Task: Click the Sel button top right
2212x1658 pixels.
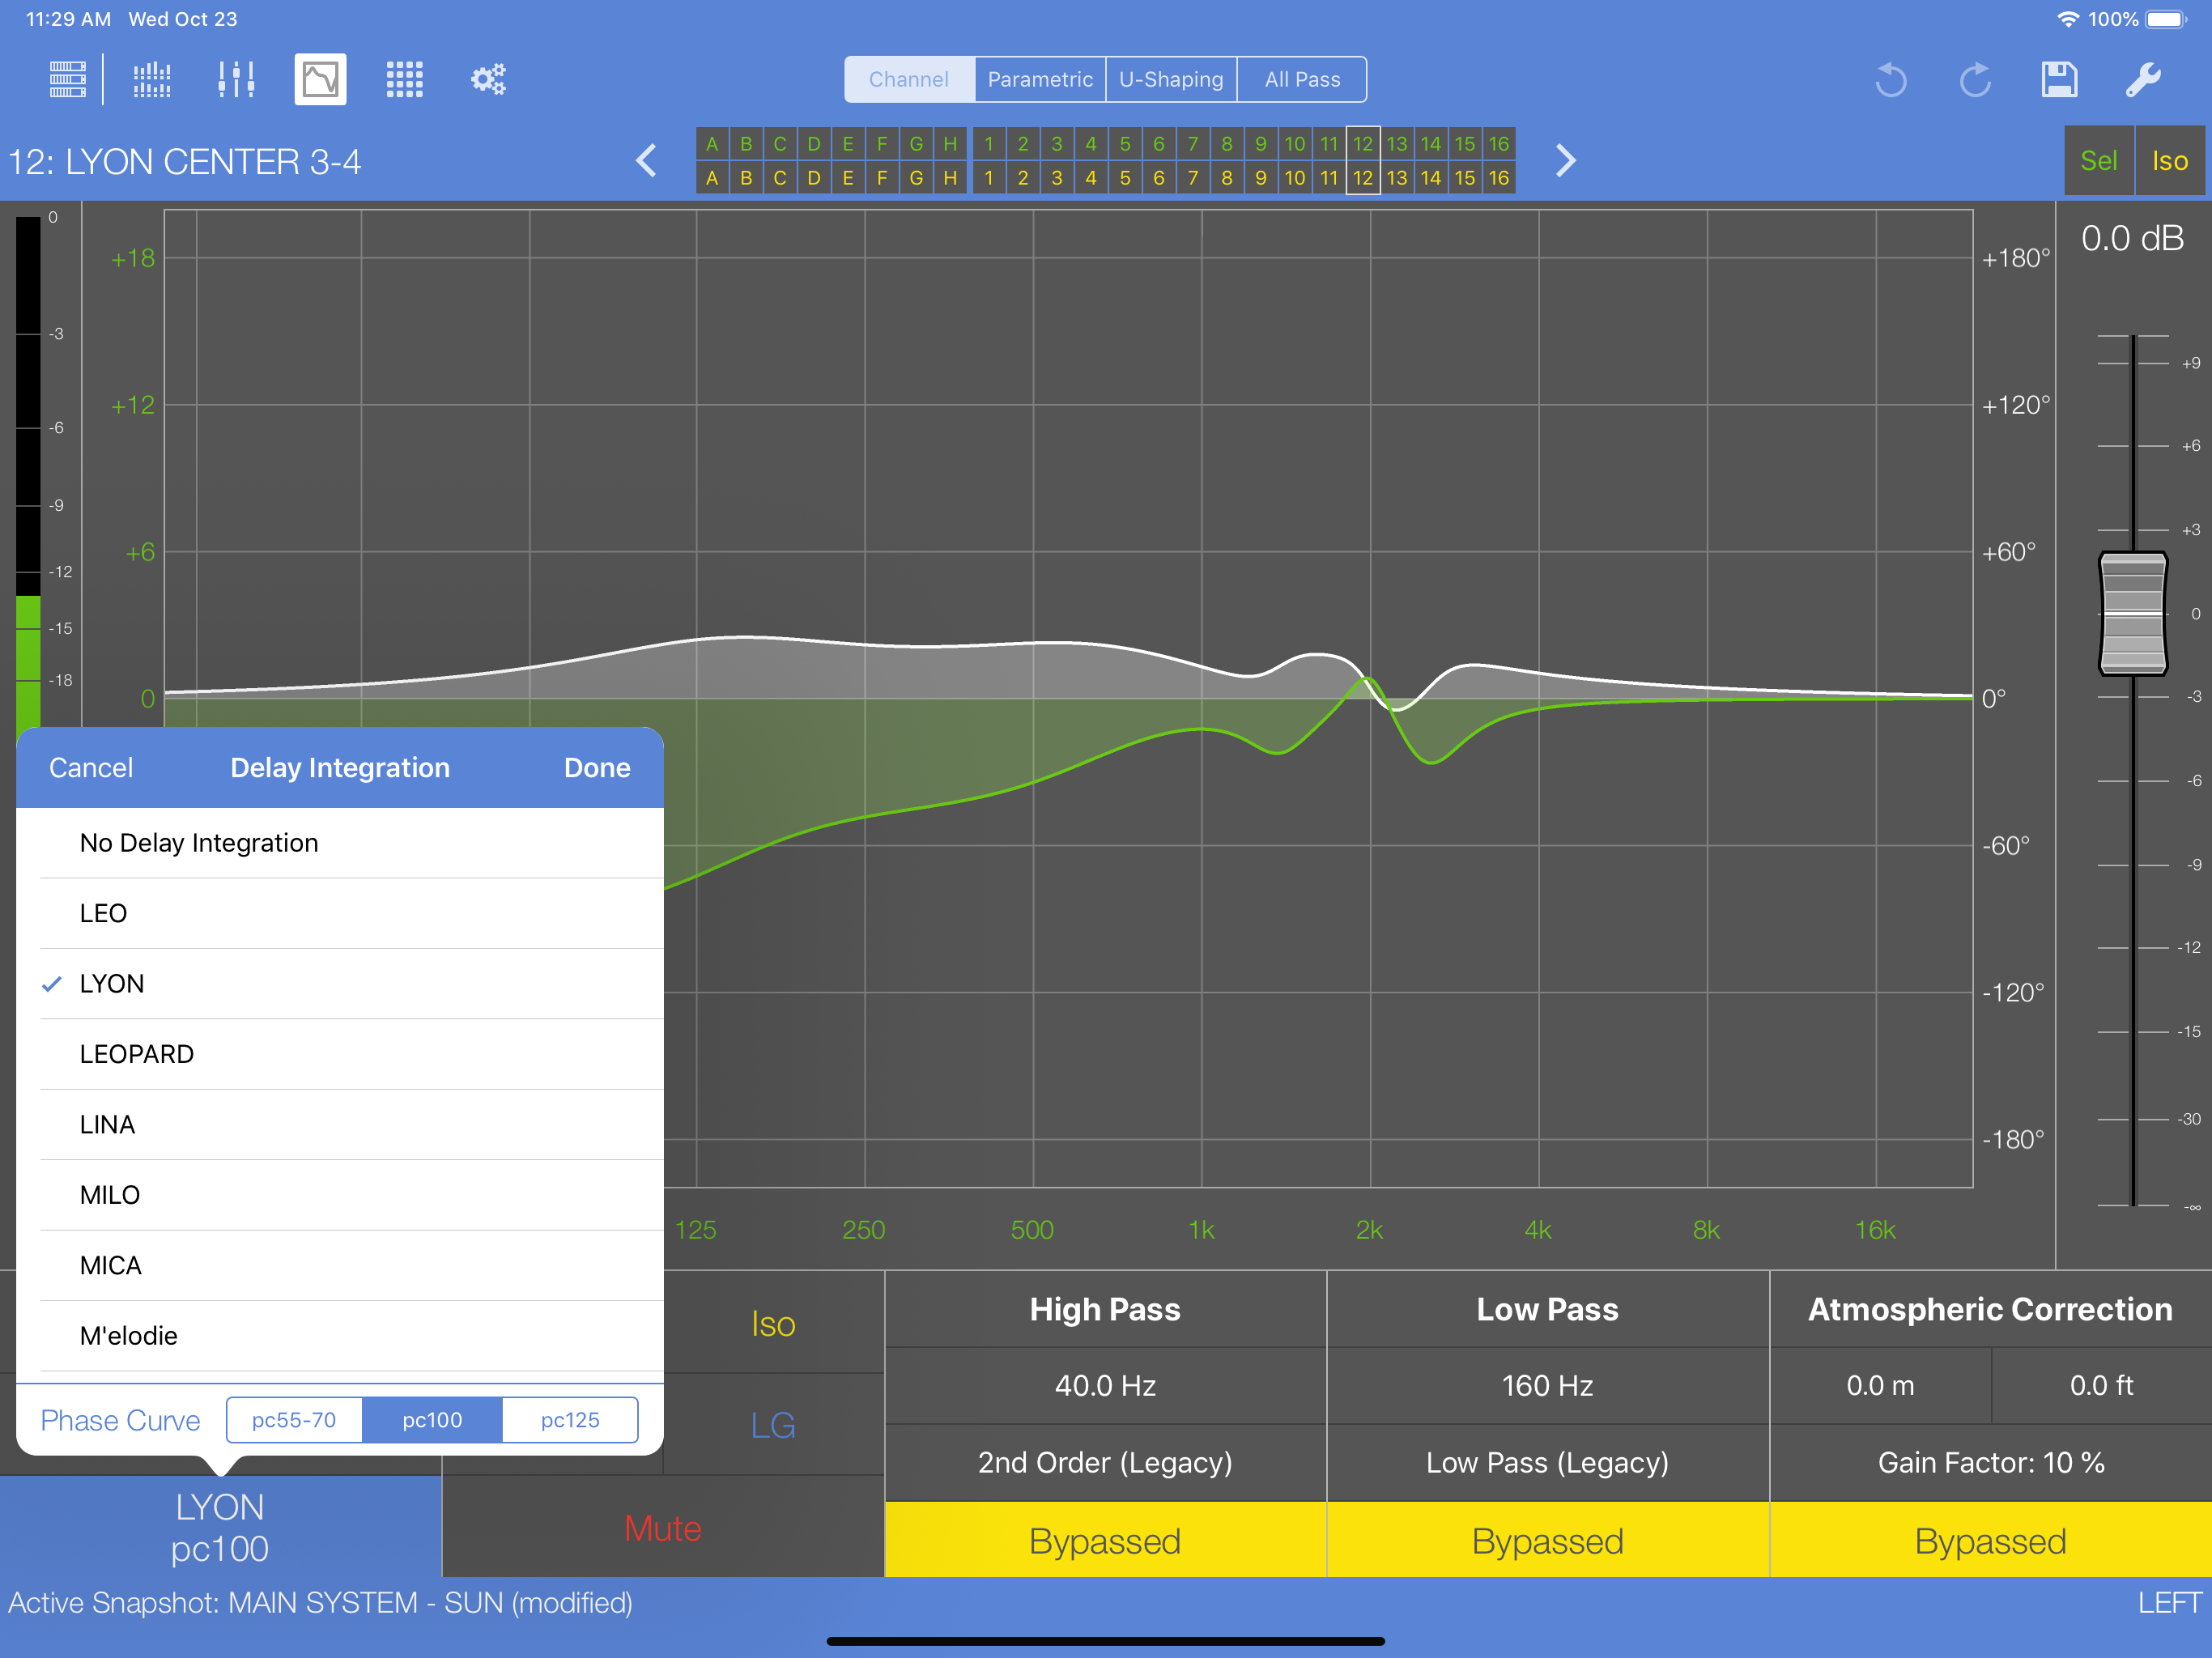Action: point(2099,160)
